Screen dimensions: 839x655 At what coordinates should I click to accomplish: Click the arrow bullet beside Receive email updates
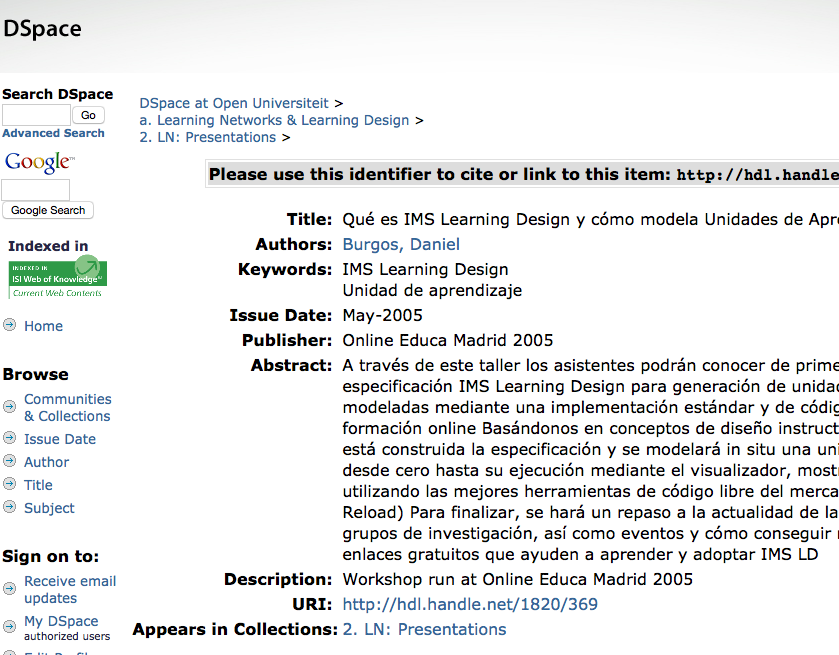point(9,589)
